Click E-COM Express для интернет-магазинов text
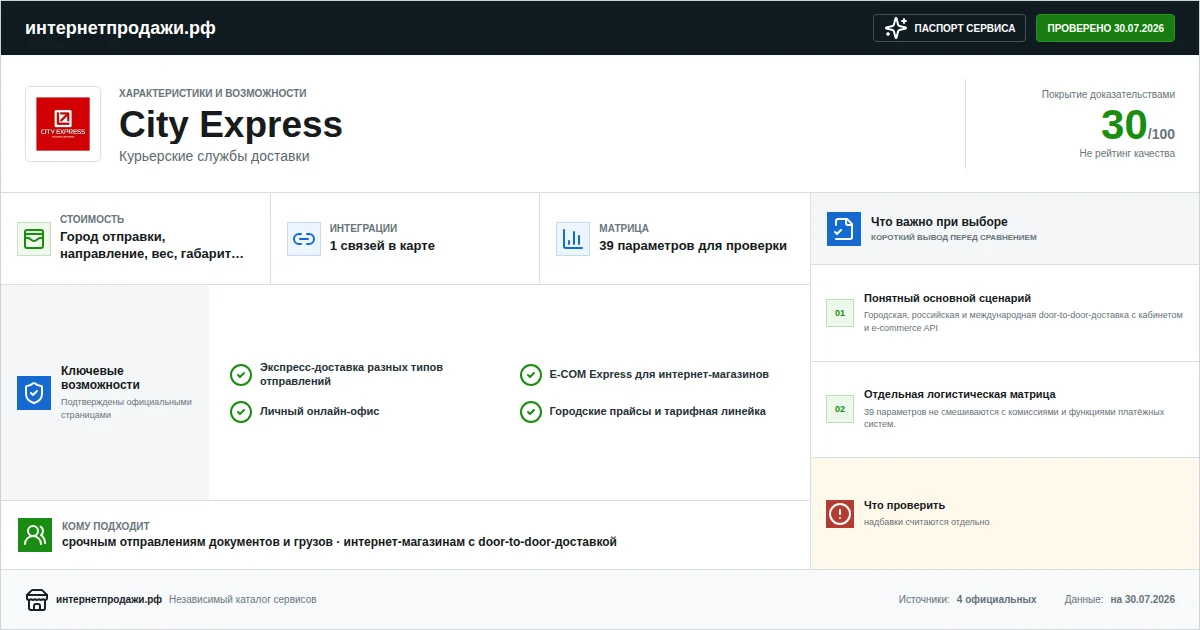 [x=659, y=375]
